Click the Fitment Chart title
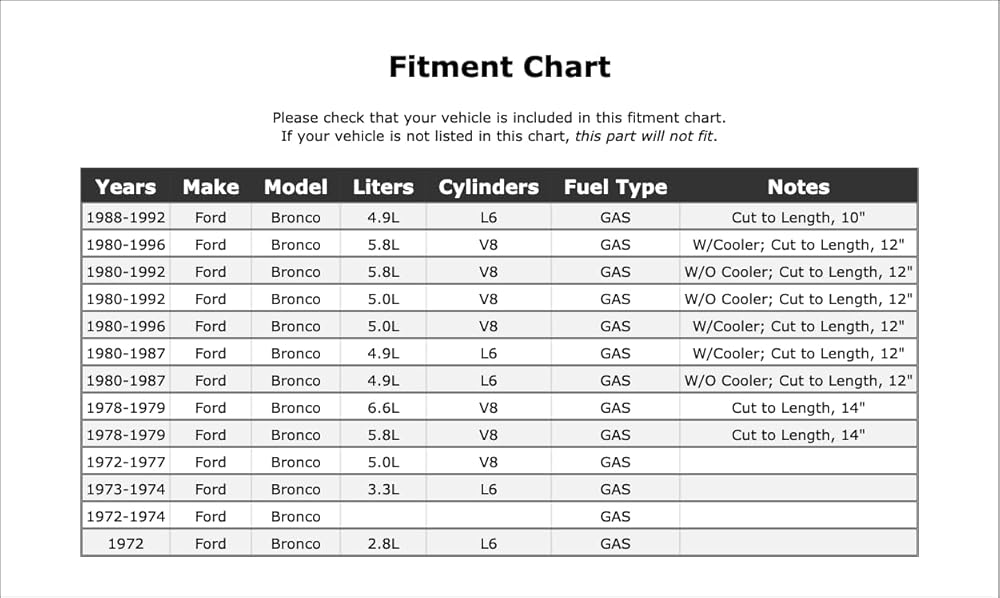Image resolution: width=1000 pixels, height=598 pixels. tap(500, 66)
